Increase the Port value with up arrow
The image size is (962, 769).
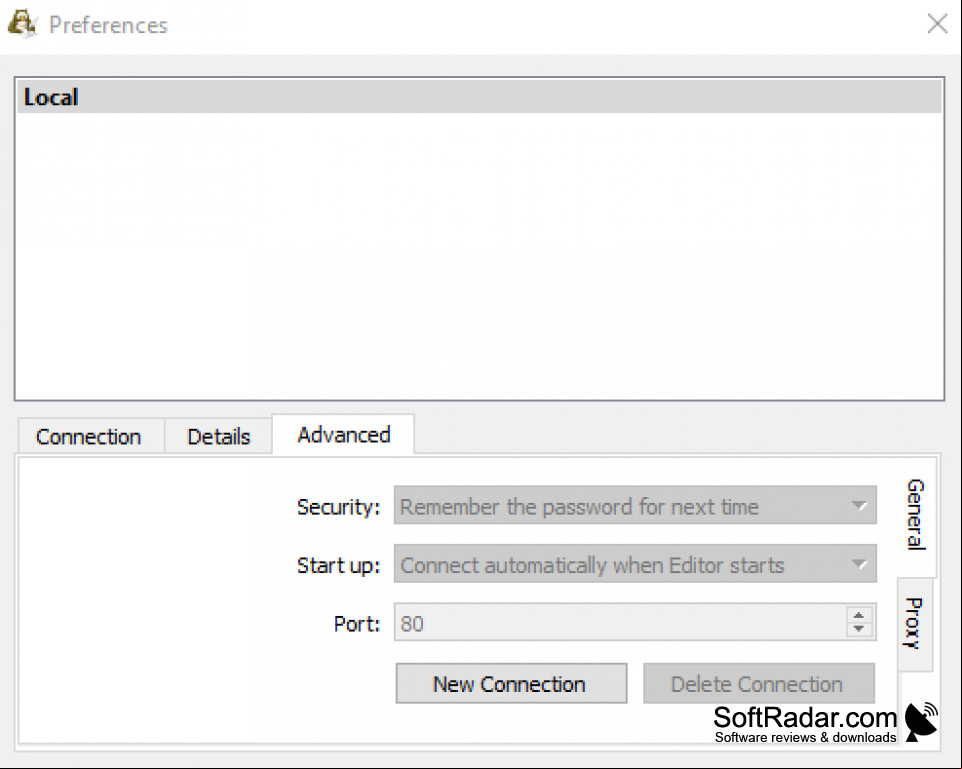(x=859, y=615)
